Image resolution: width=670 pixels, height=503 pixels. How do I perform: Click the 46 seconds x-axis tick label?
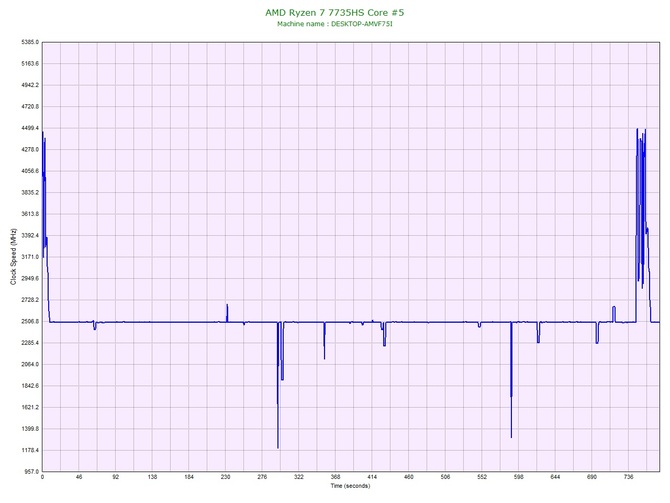pos(79,477)
